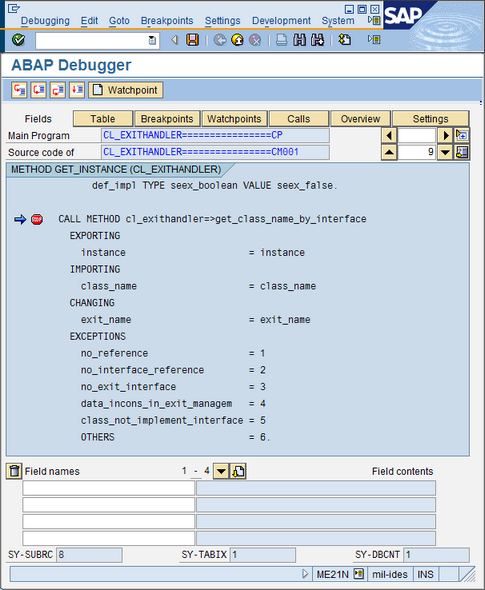Click the Find Next binoculars icon
The height and width of the screenshot is (590, 485).
(318, 40)
